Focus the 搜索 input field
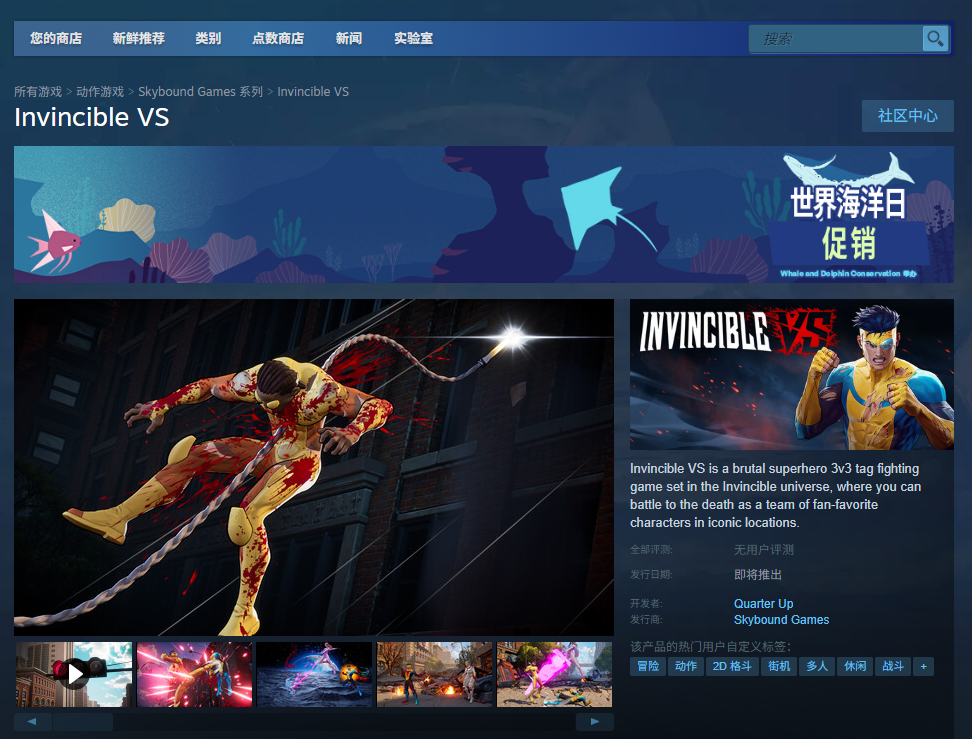 pos(836,38)
